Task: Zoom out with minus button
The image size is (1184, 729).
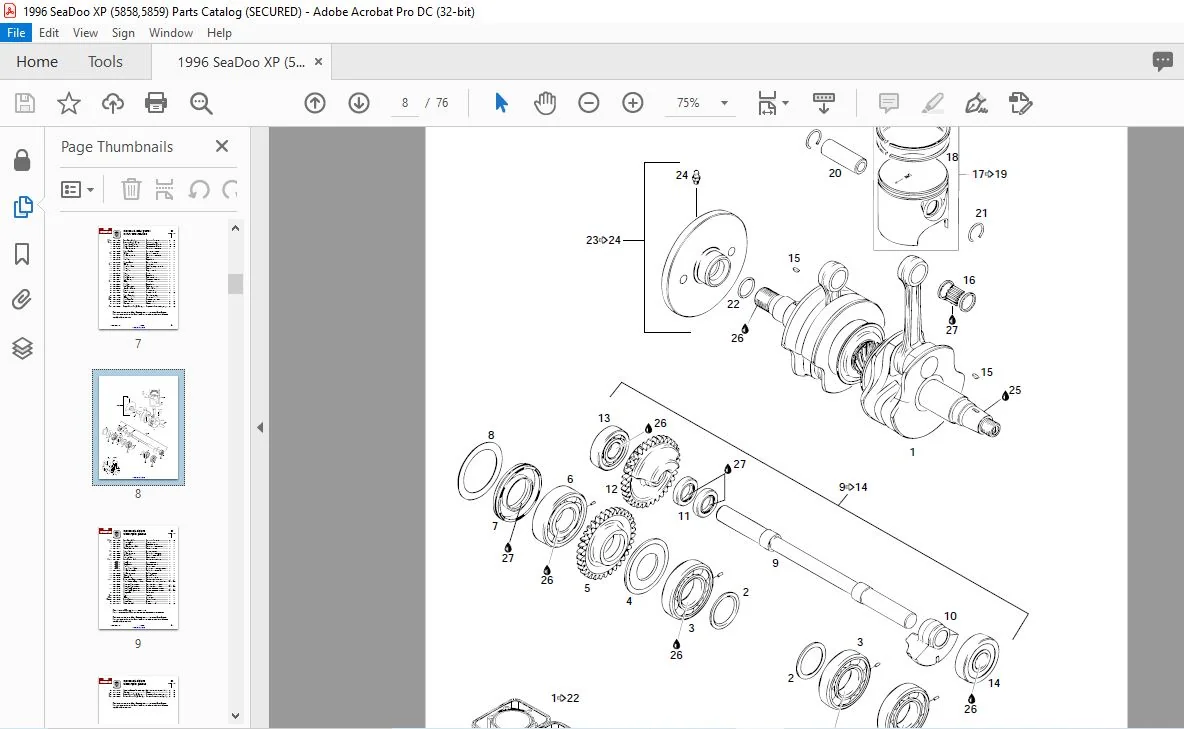Action: 588,103
